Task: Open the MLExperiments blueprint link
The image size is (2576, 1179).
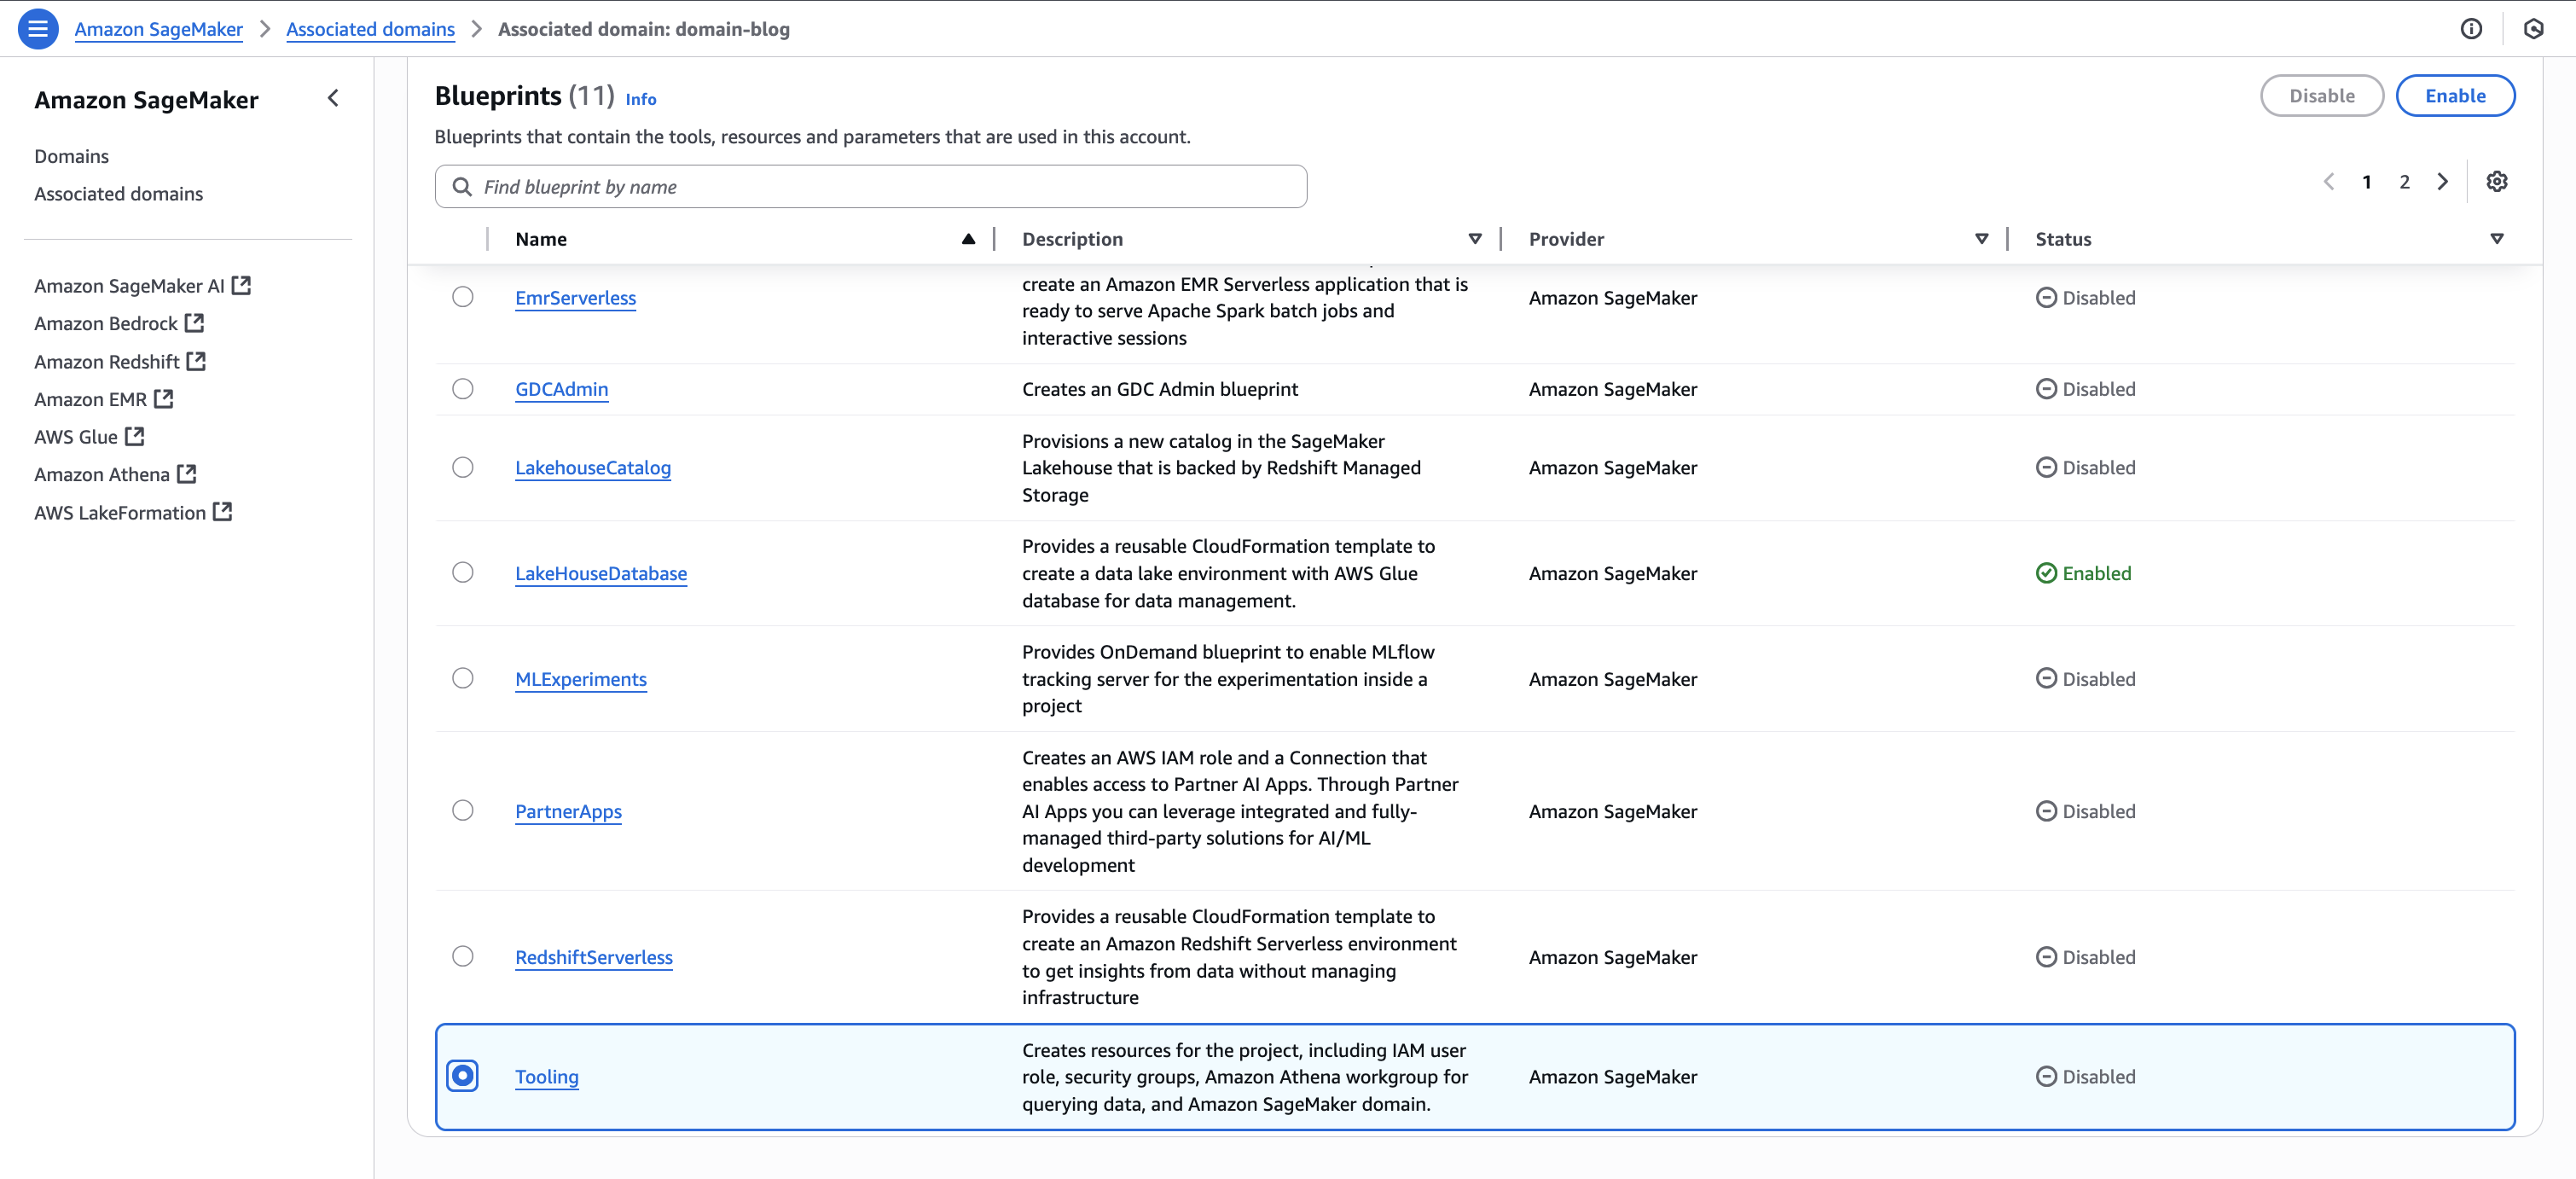Action: click(580, 679)
